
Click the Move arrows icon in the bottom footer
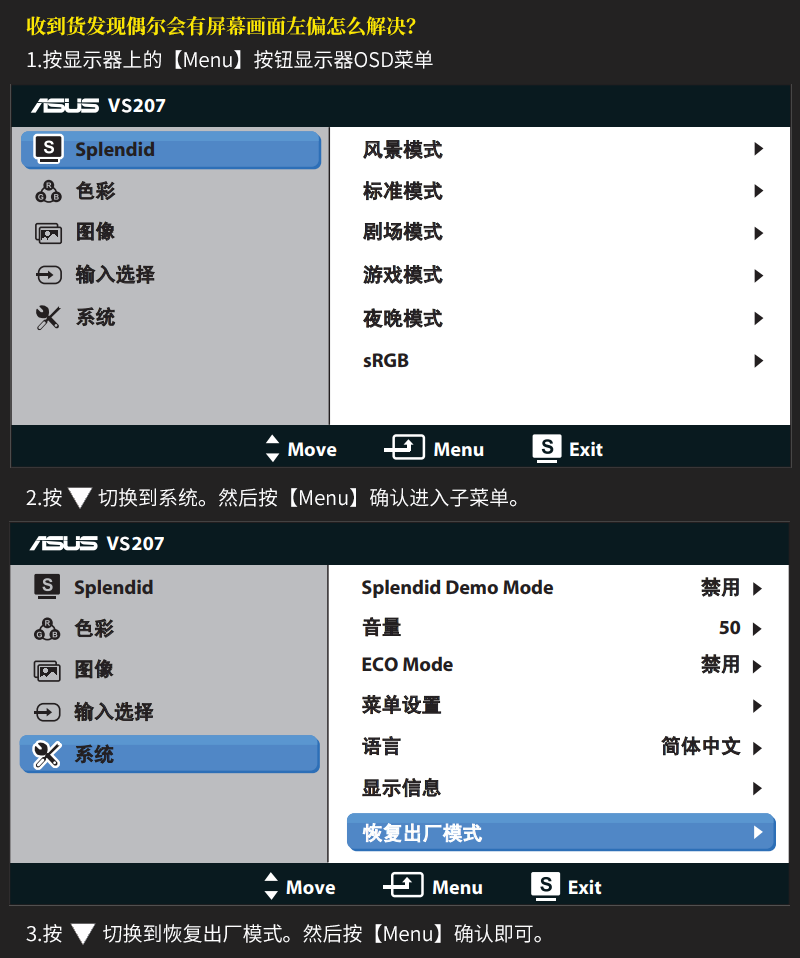point(271,886)
